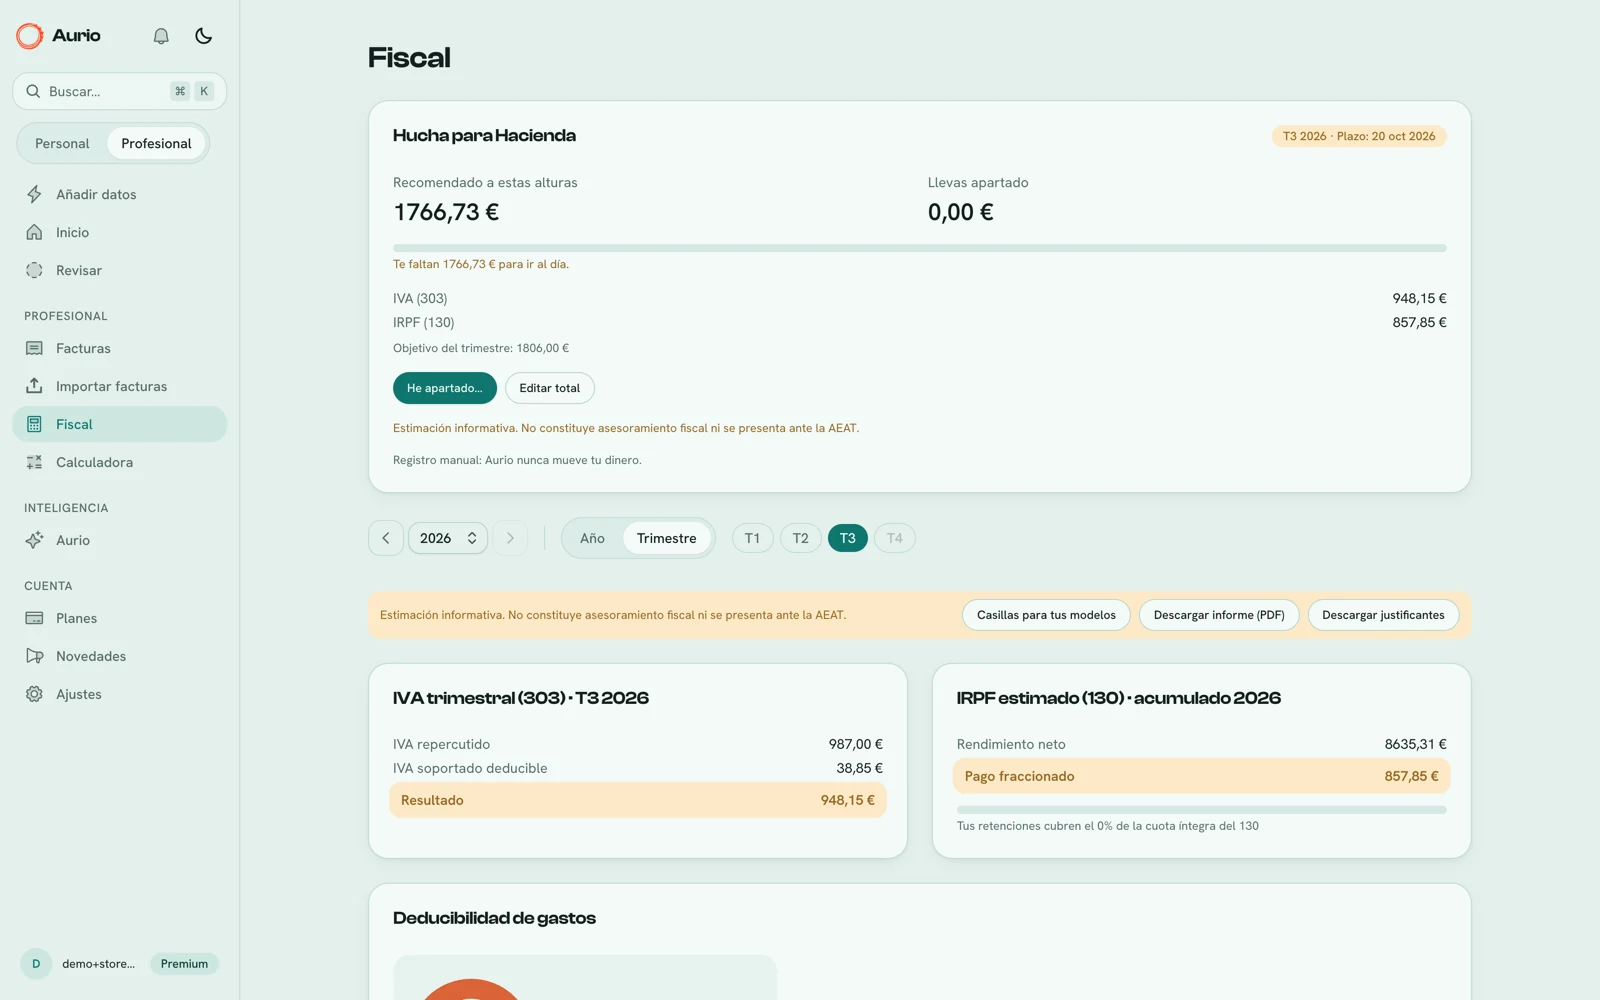Image resolution: width=1600 pixels, height=1000 pixels.
Task: Click the IVA soportado deducible row
Action: [638, 768]
